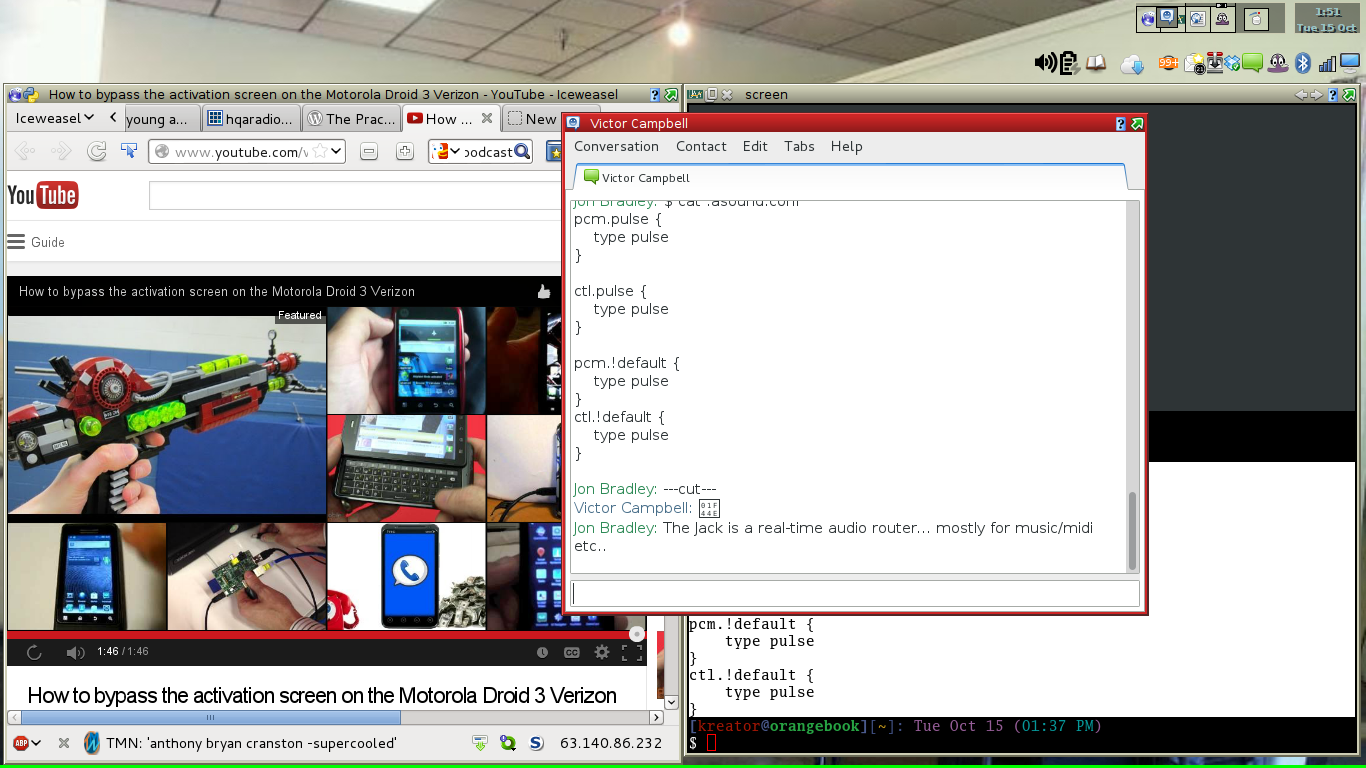Open the search engine selector dropdown
Image resolution: width=1366 pixels, height=768 pixels.
coord(445,152)
